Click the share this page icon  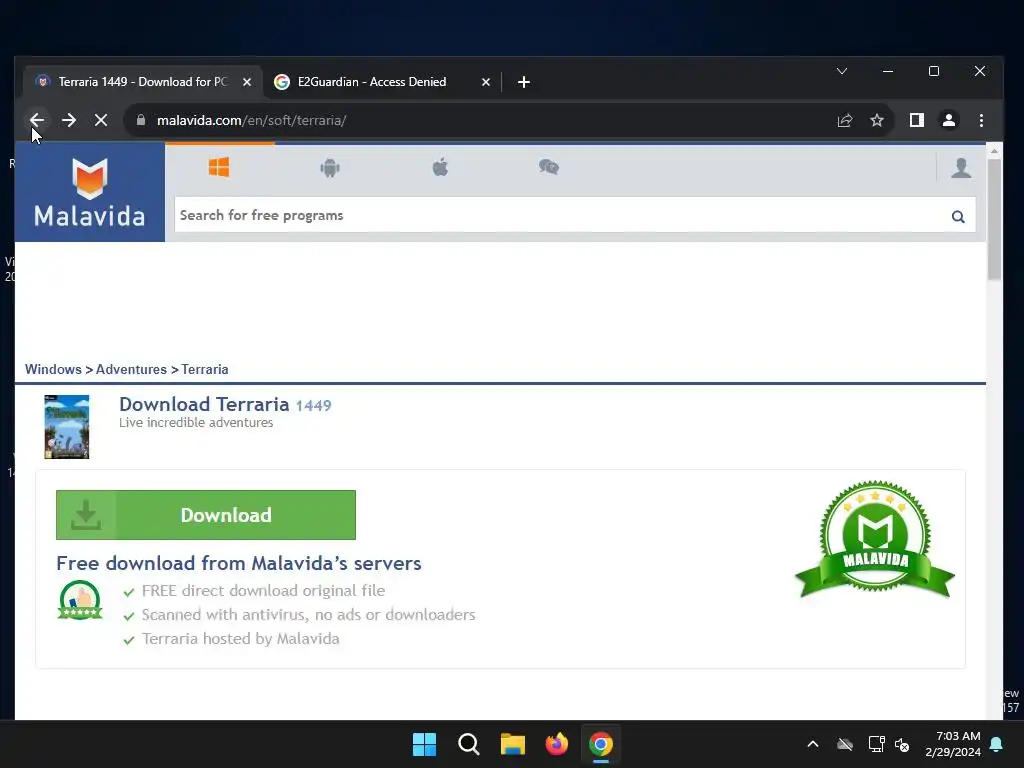pos(844,120)
